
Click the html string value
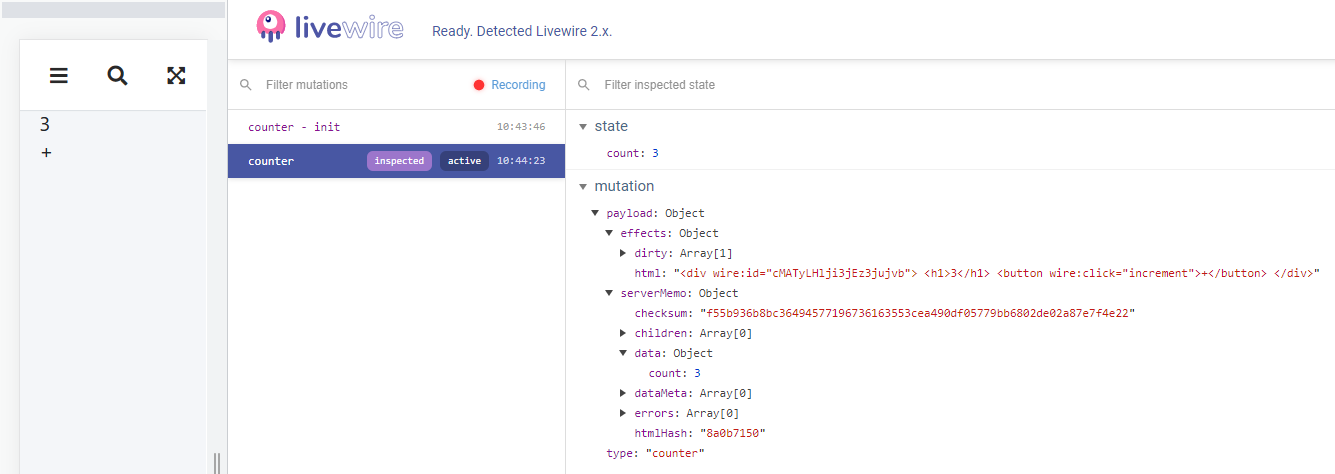[997, 273]
